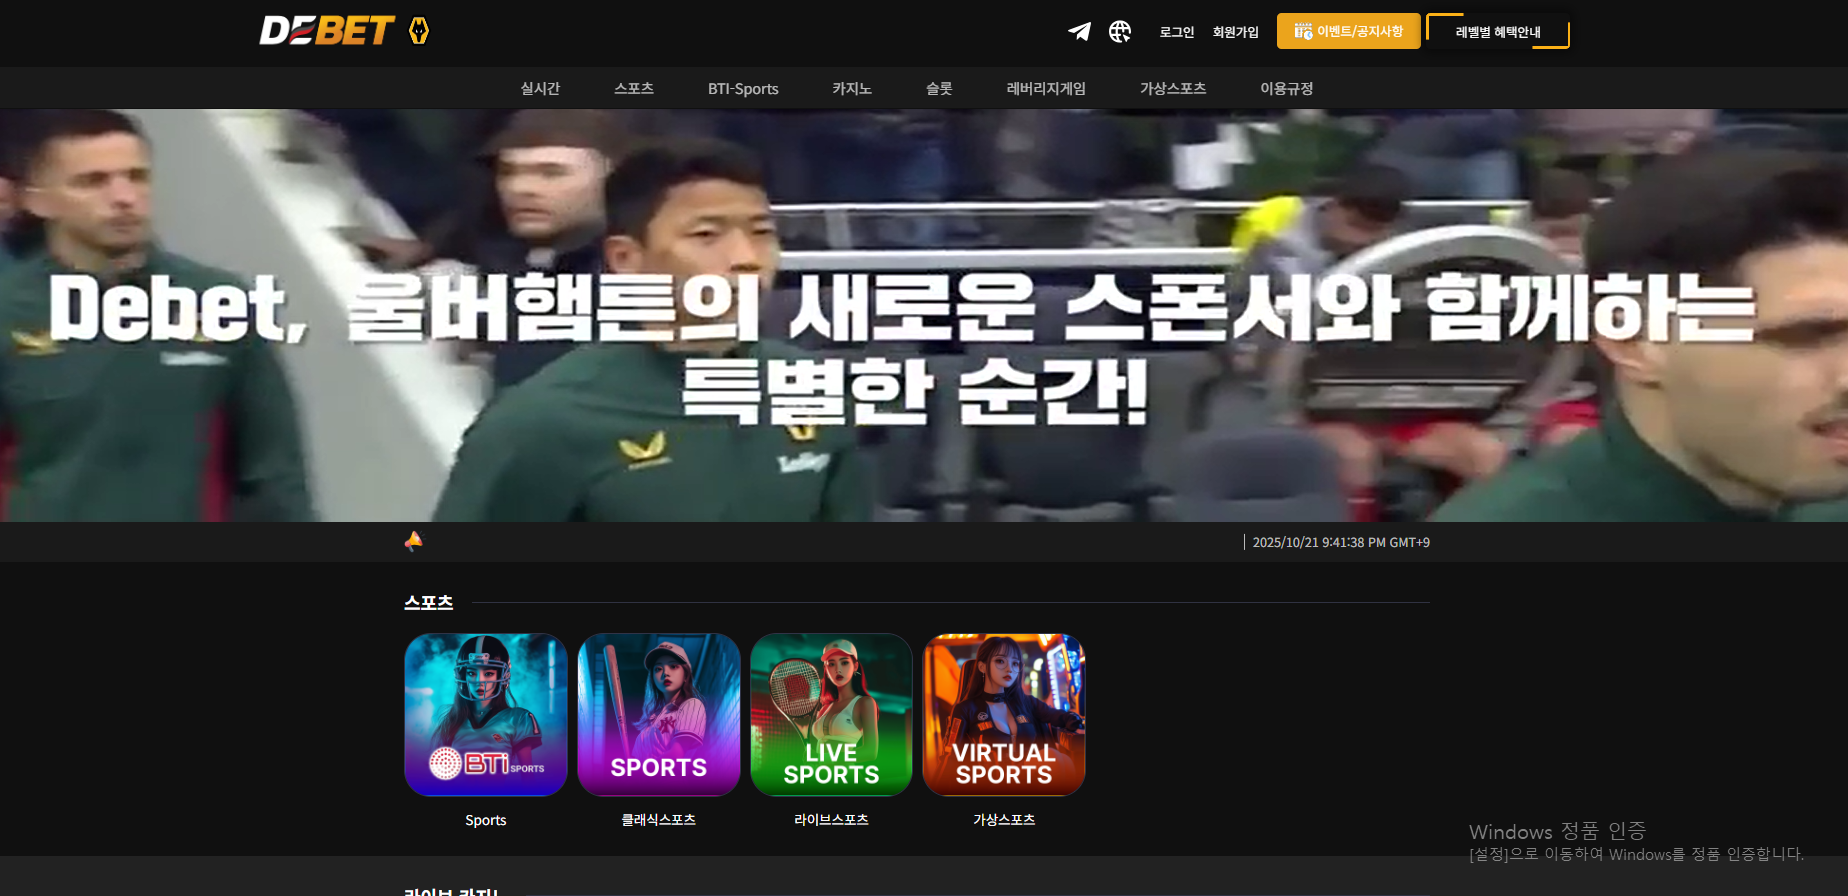Open the purple SPORTS classic tile
1848x896 pixels.
click(x=659, y=714)
